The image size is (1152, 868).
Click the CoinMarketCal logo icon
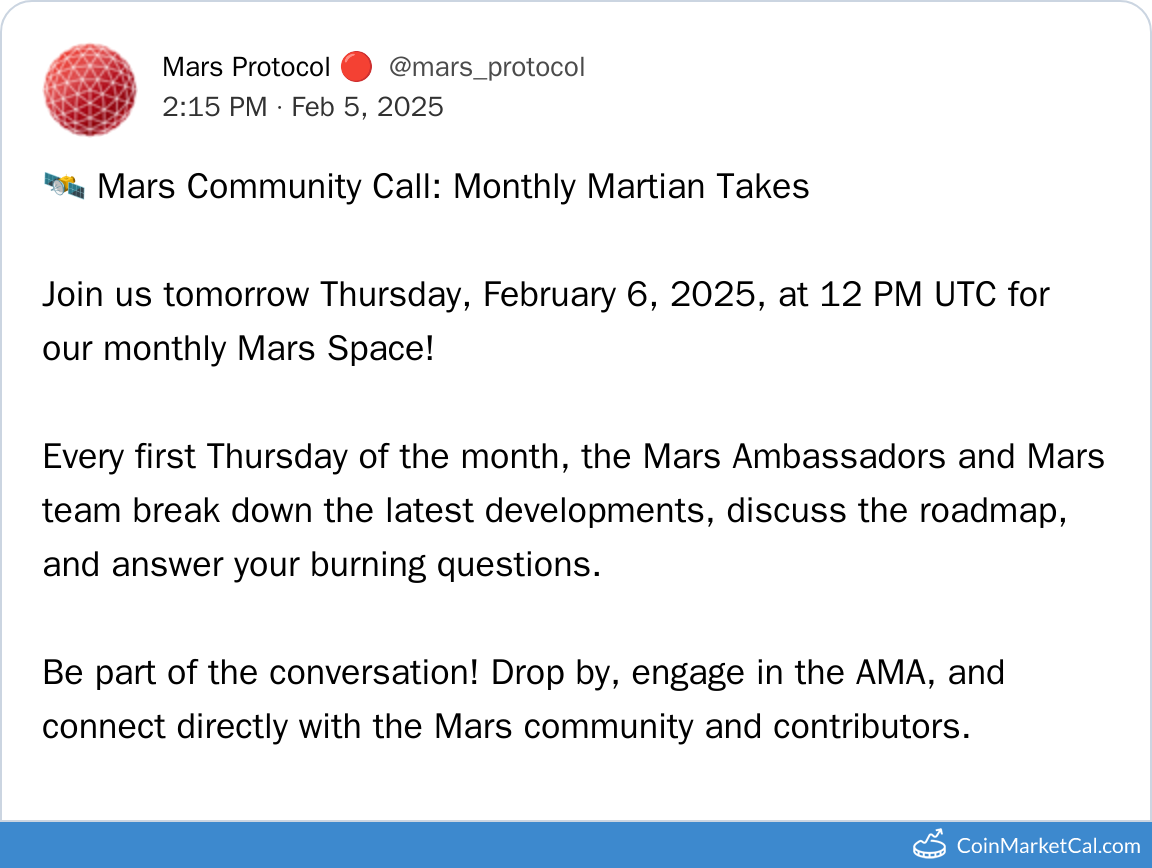(x=929, y=845)
